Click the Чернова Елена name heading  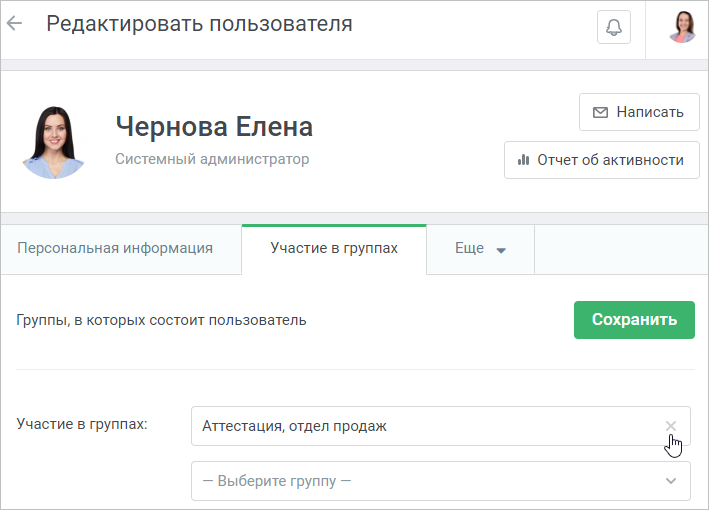pyautogui.click(x=214, y=127)
